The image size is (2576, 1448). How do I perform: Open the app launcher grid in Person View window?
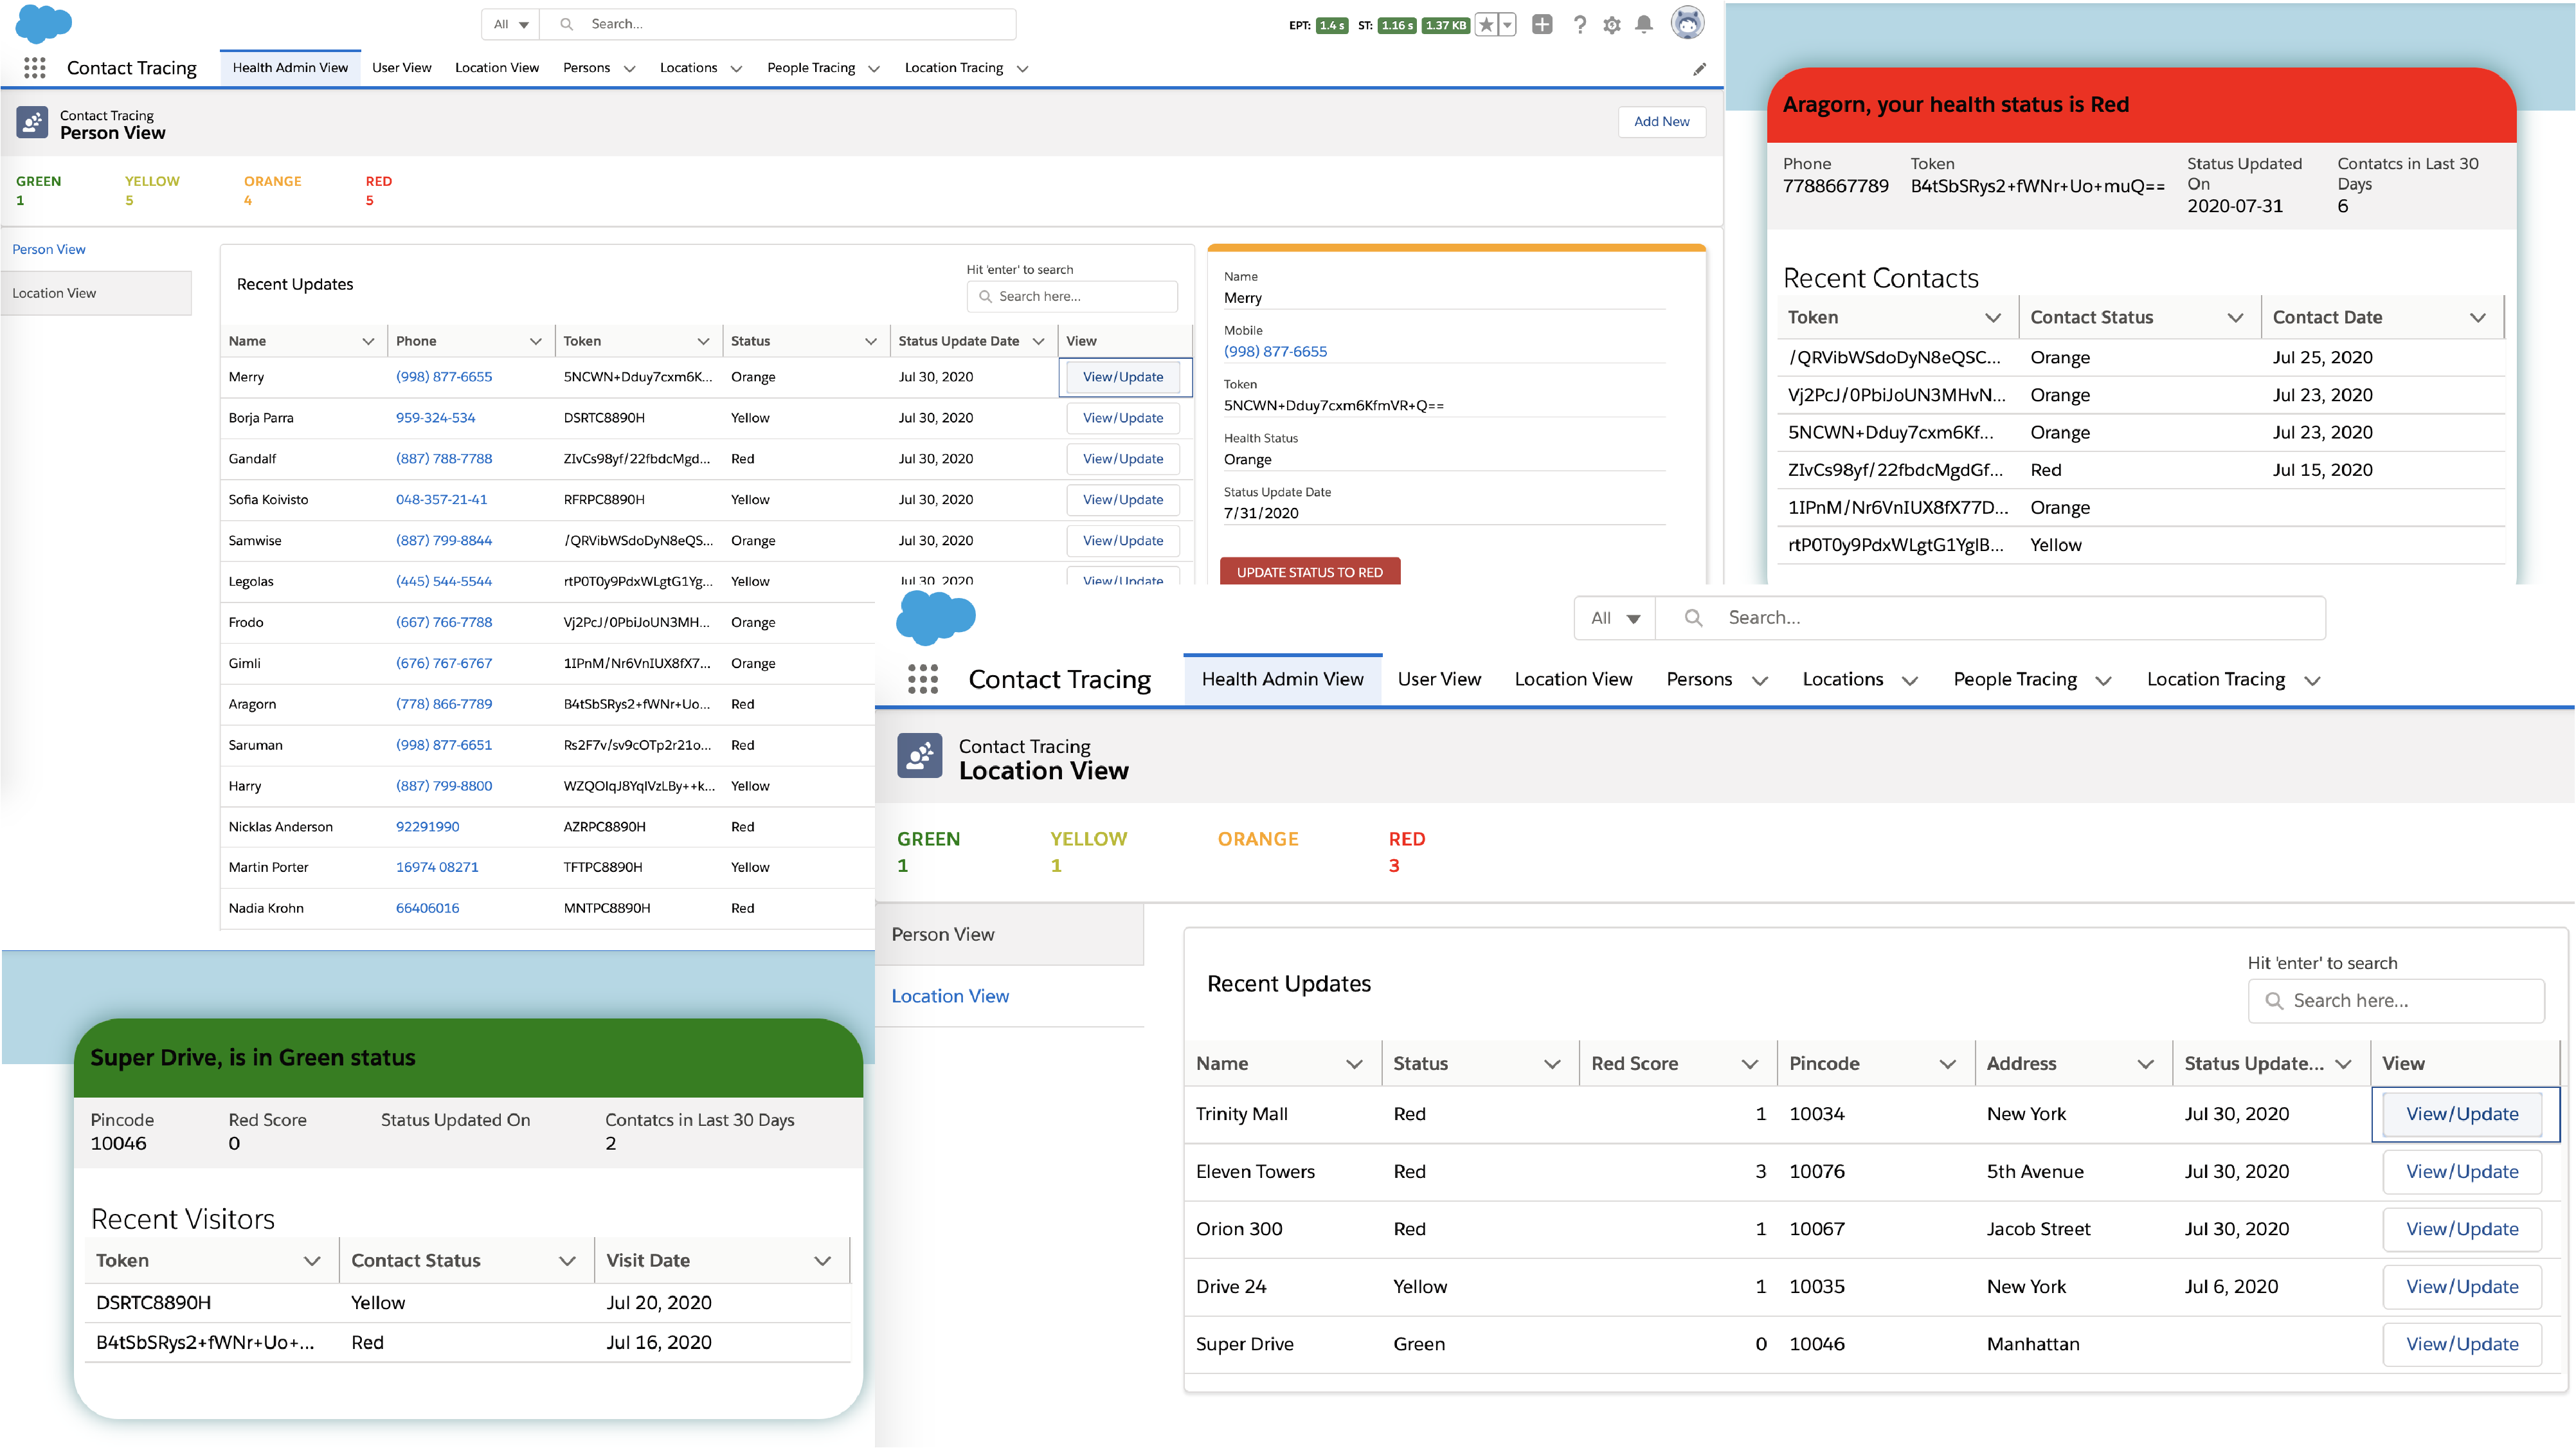point(35,68)
